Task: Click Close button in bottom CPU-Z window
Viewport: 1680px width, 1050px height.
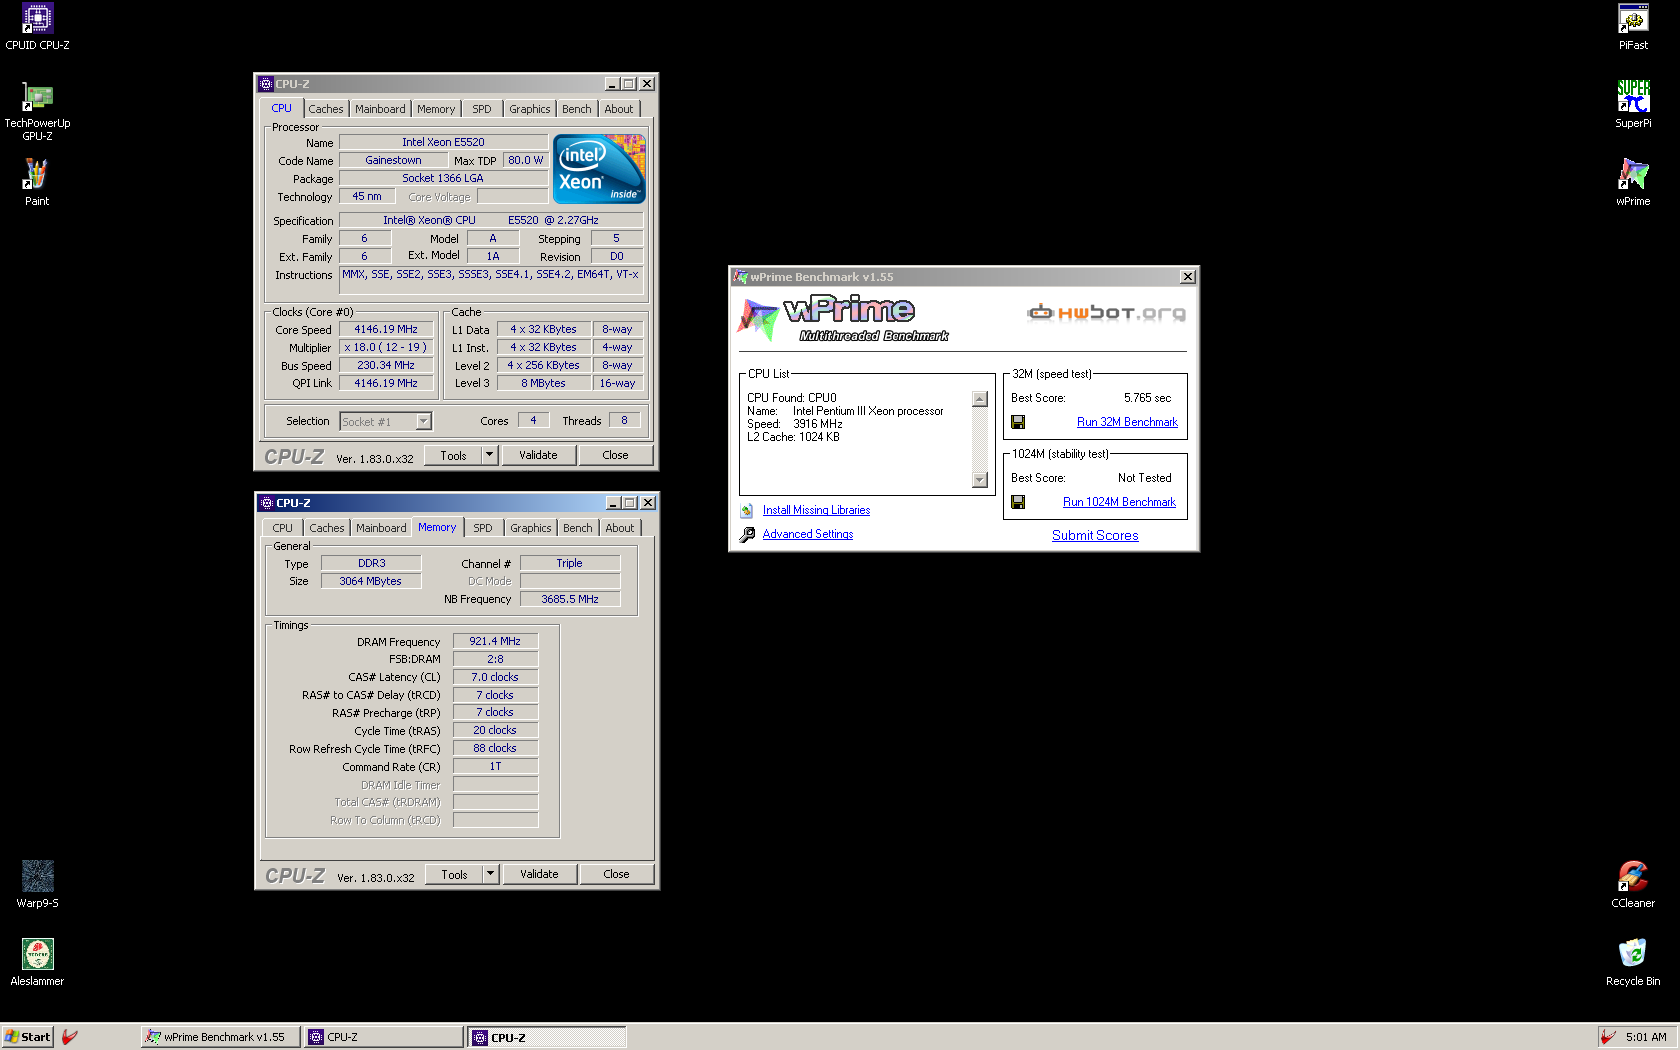Action: 617,874
